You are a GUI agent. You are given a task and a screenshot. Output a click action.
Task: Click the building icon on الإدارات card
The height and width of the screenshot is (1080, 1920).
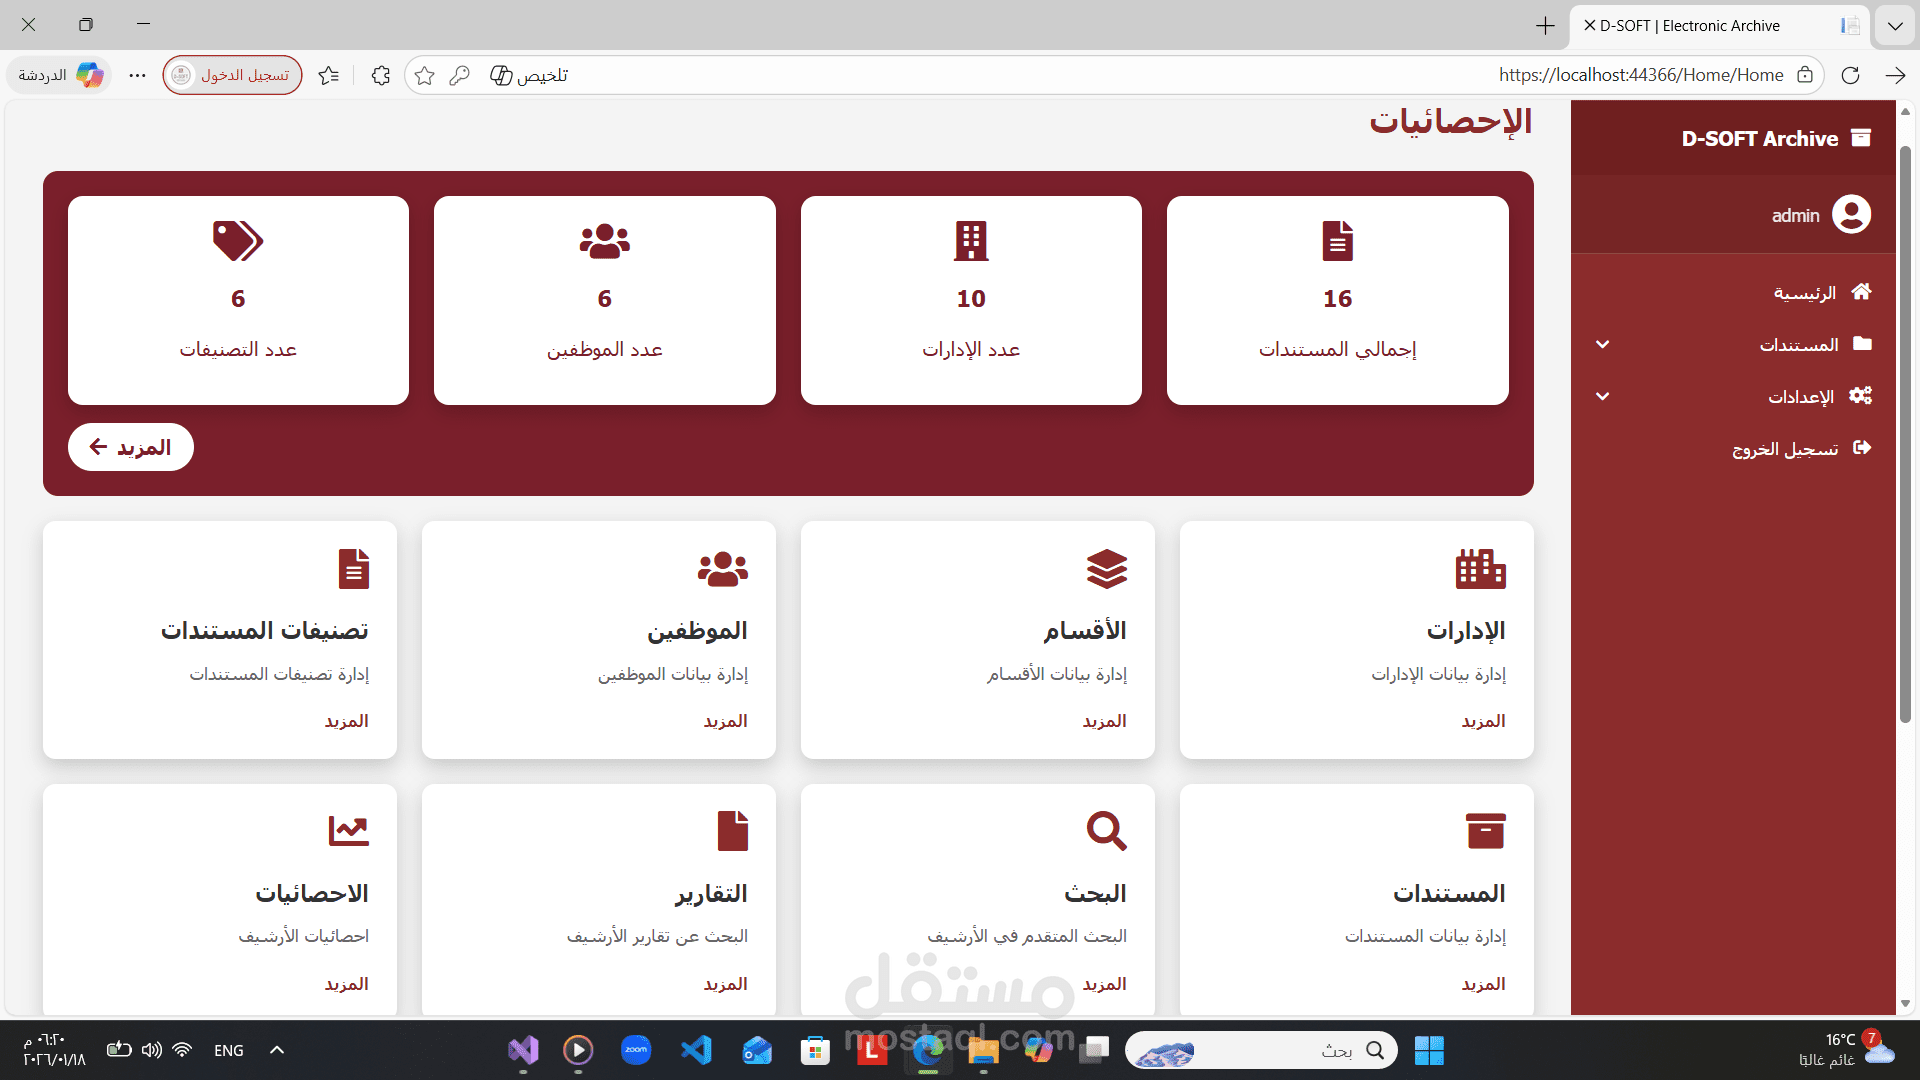[x=1482, y=568]
